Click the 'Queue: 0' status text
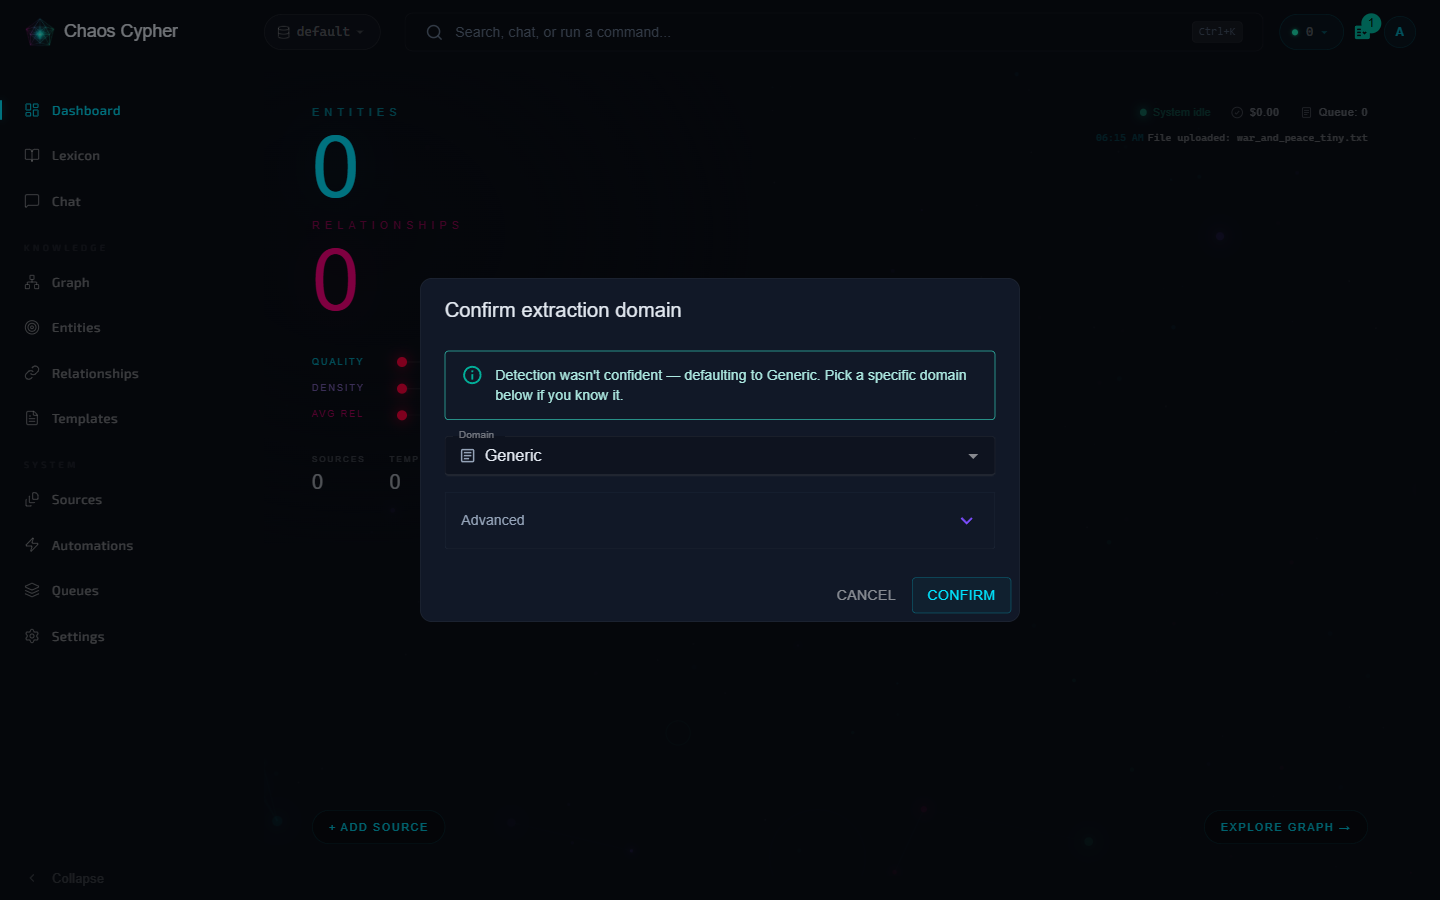 1343,112
